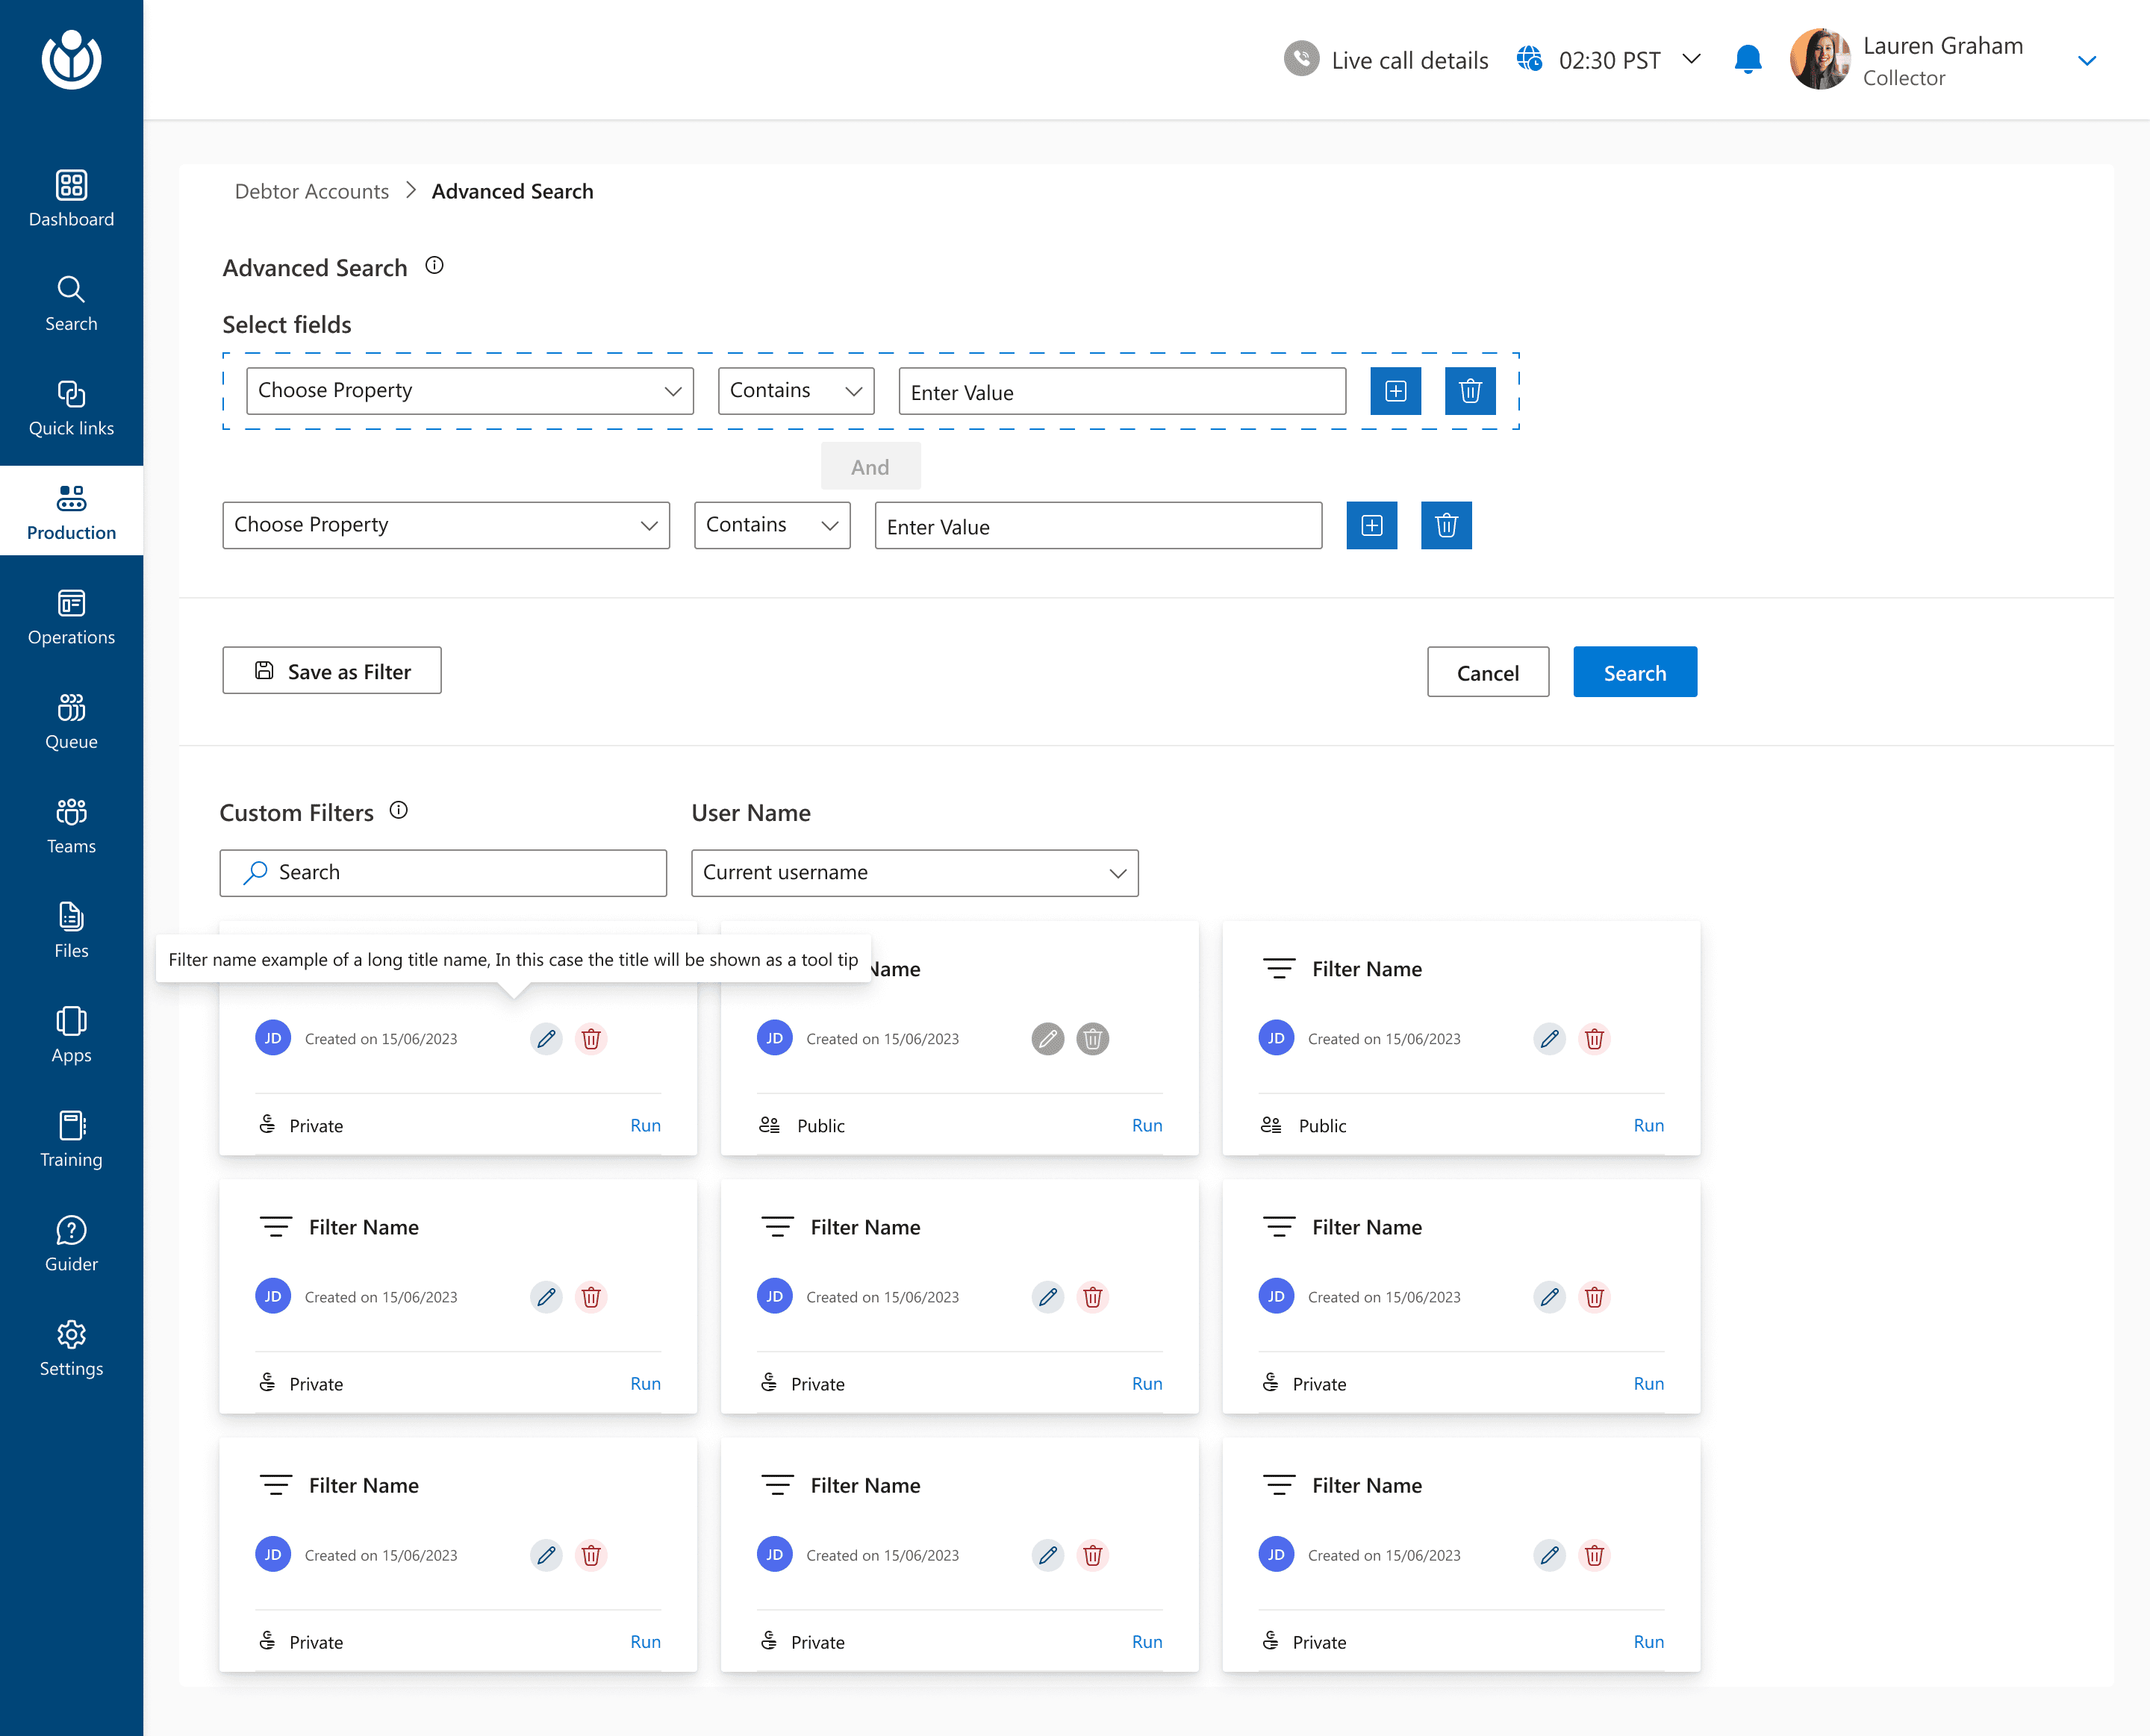Click the blue Search button
The image size is (2150, 1736).
(x=1634, y=672)
